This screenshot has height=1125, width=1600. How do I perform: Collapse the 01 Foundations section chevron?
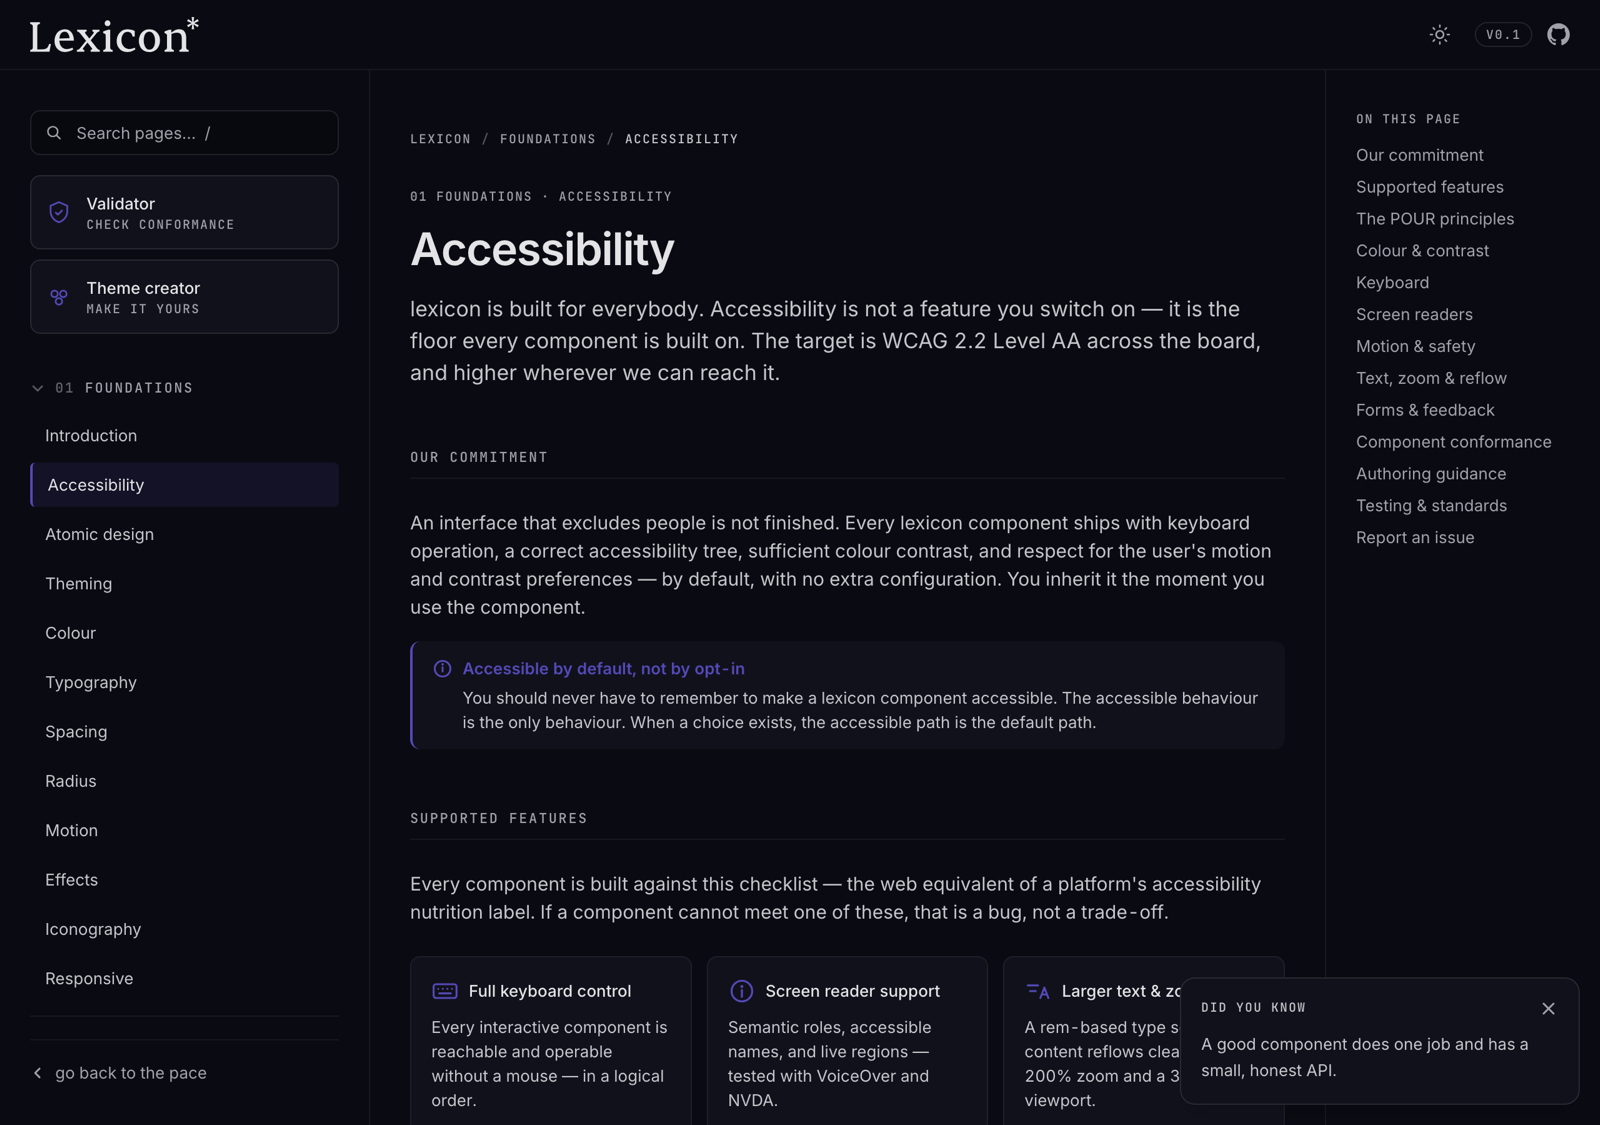38,388
